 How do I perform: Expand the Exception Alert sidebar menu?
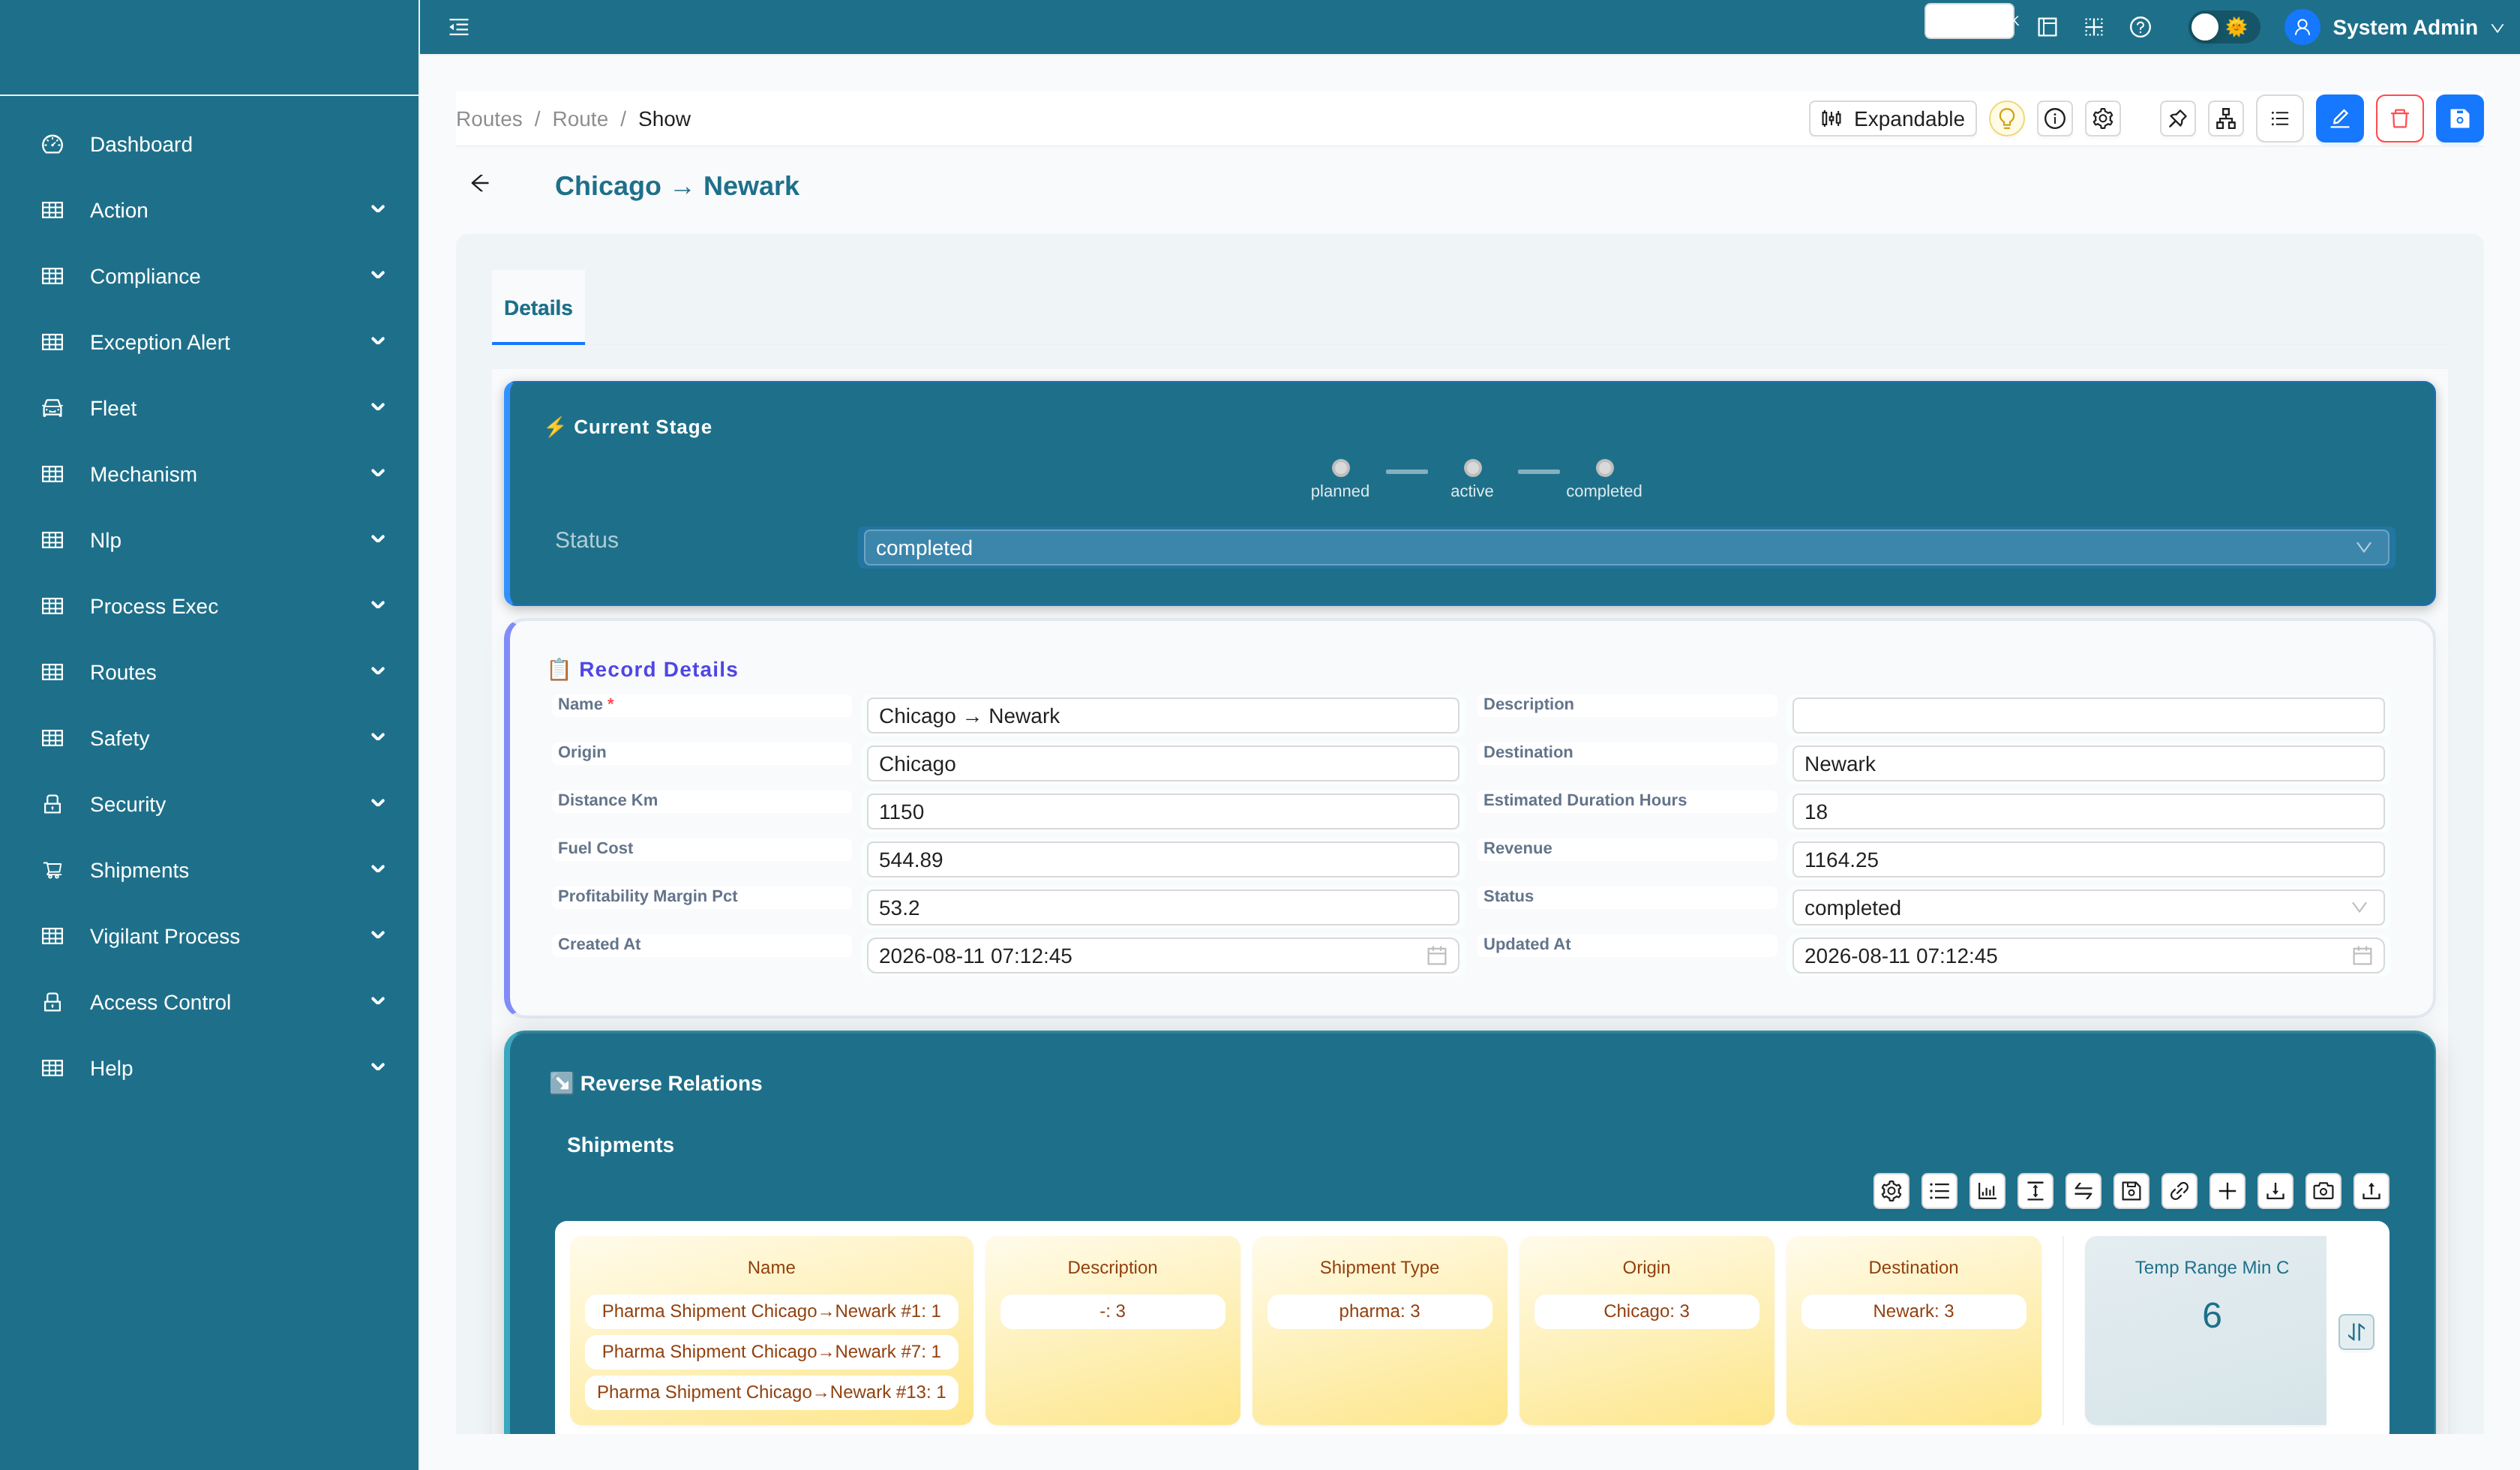(x=209, y=342)
